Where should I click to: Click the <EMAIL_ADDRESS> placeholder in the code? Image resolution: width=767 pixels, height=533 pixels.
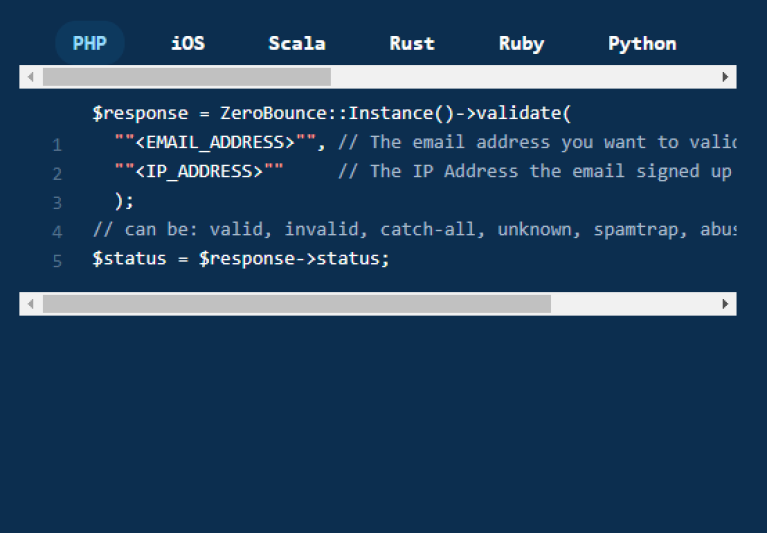click(215, 142)
